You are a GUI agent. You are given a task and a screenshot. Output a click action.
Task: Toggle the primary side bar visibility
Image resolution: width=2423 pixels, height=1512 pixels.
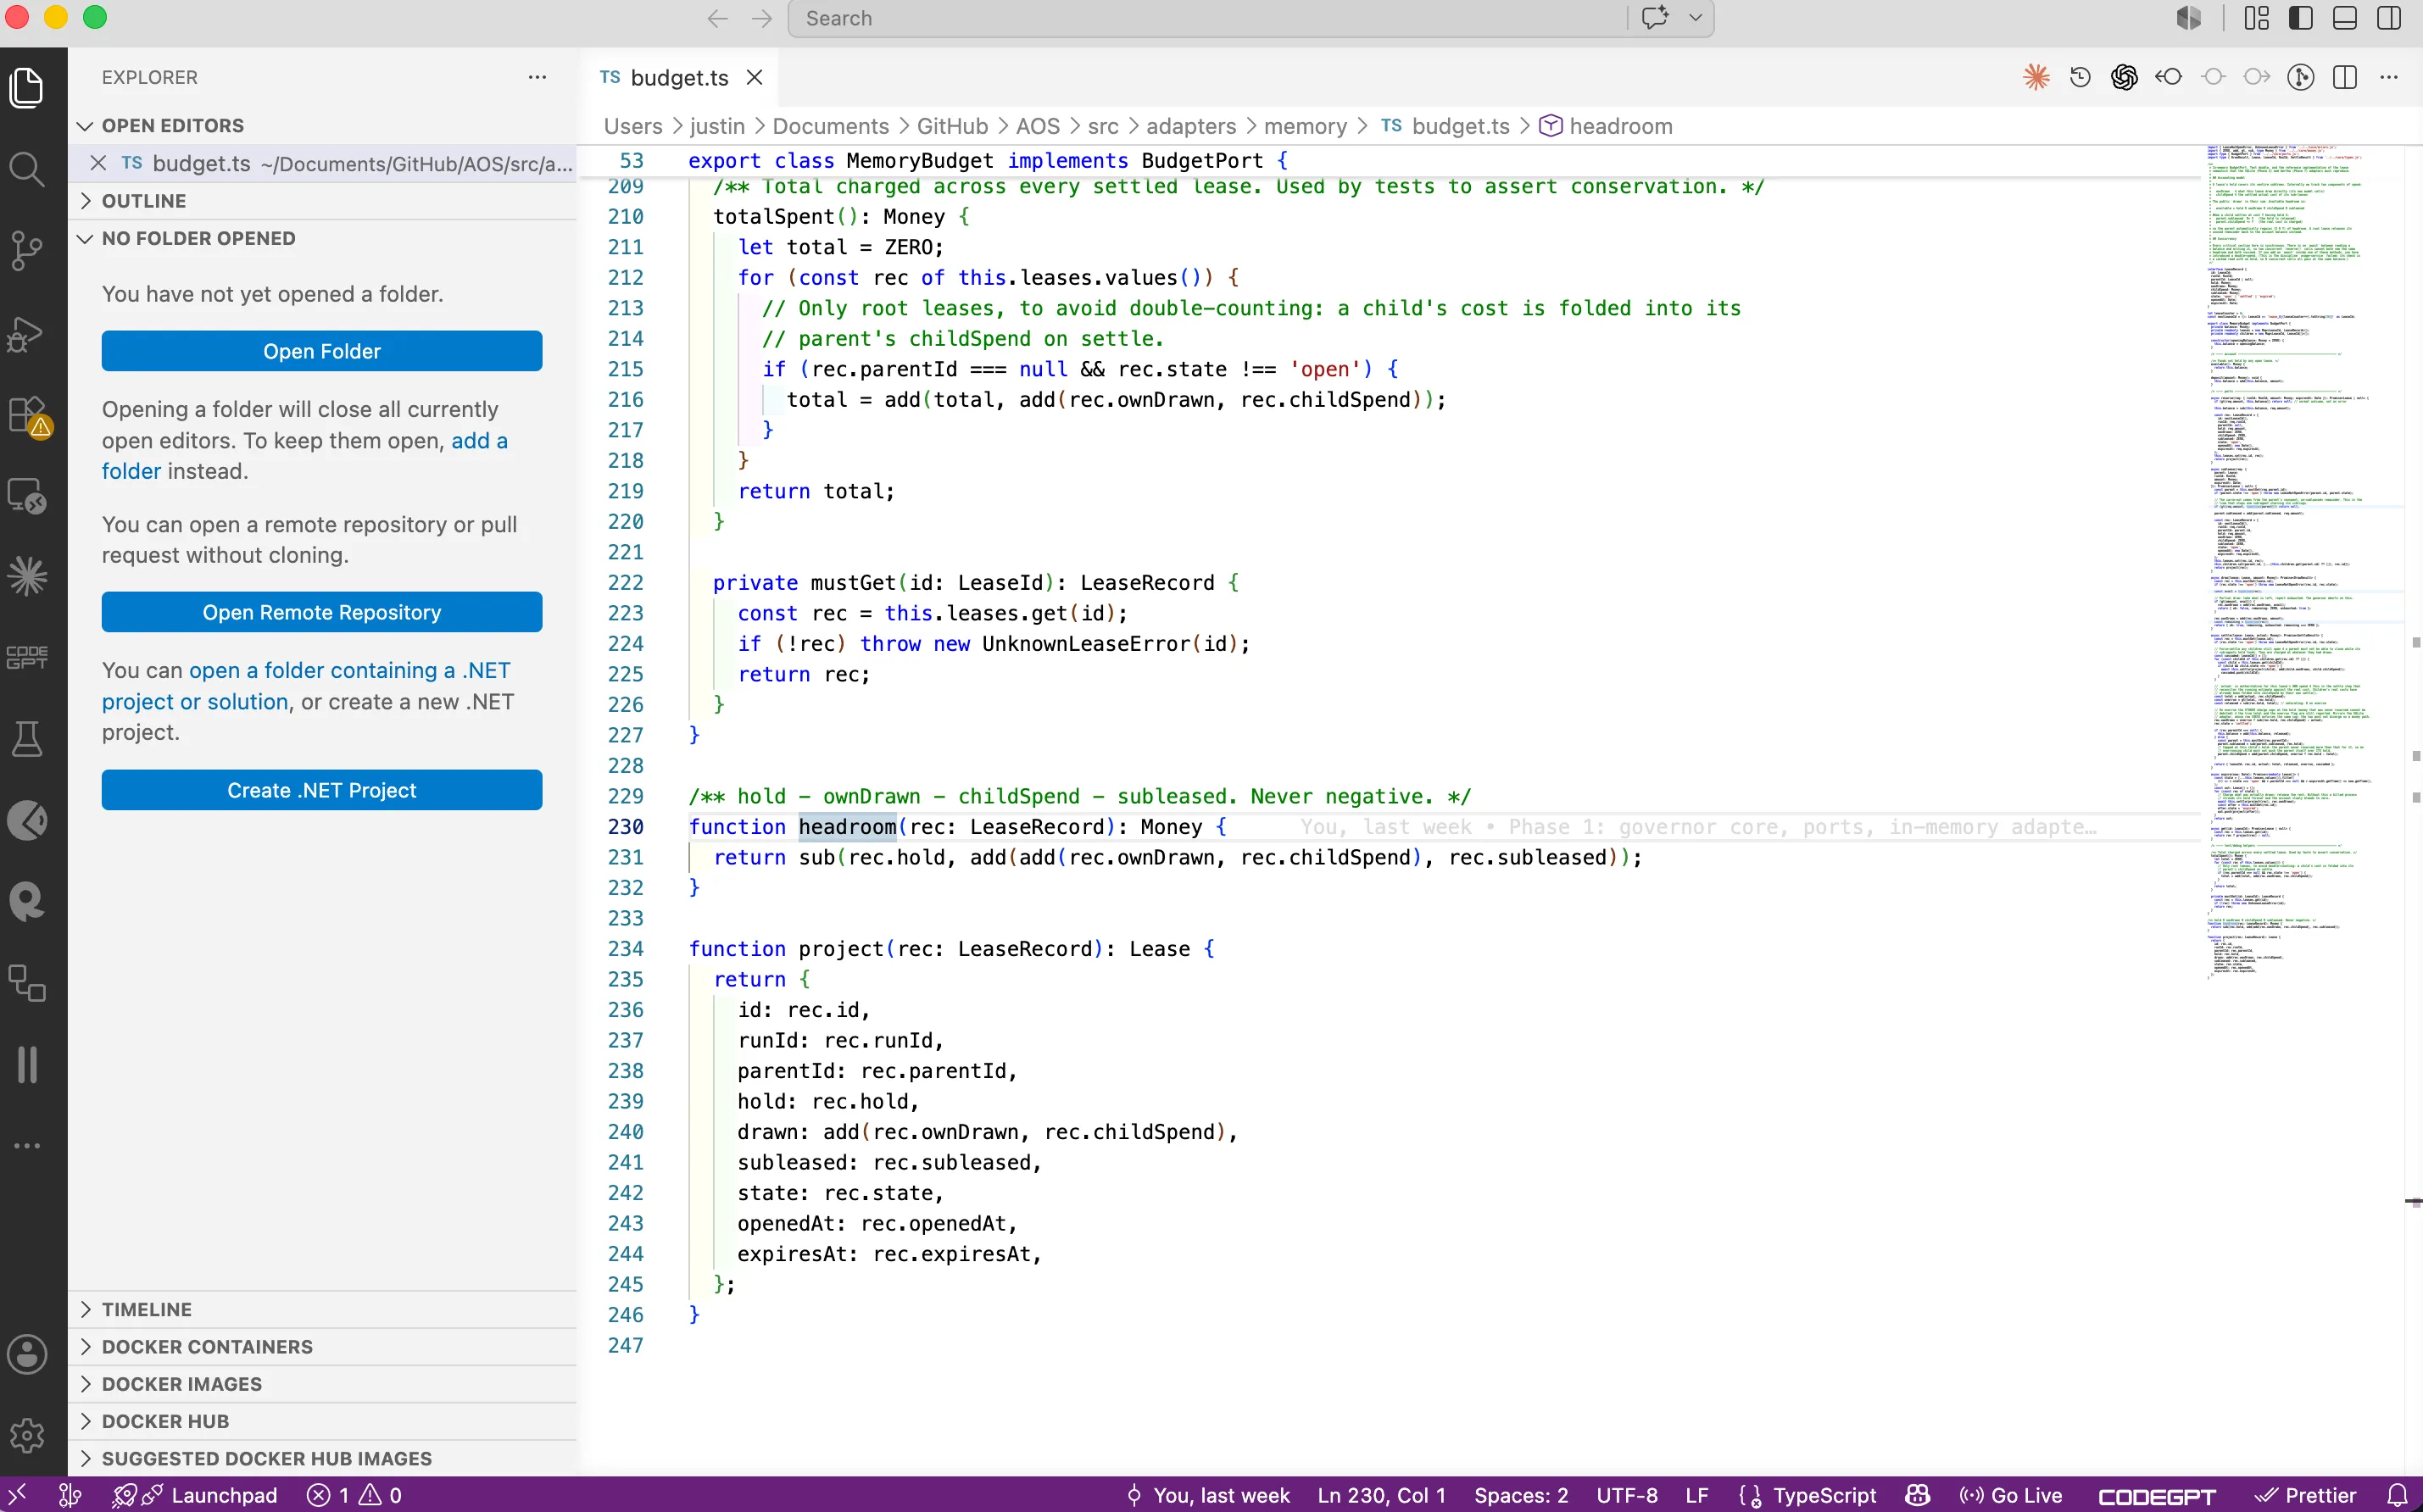(x=2301, y=18)
